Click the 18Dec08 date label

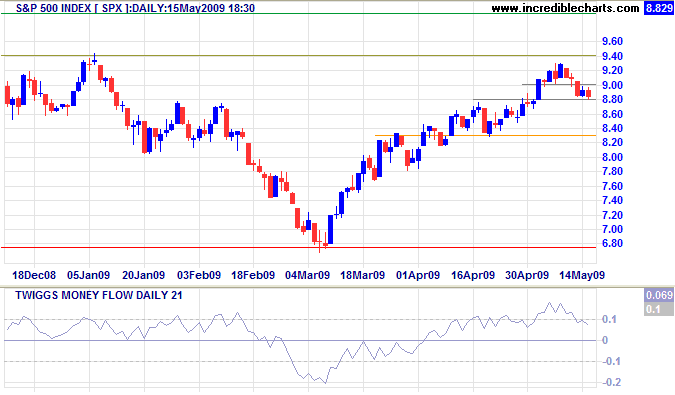click(34, 275)
